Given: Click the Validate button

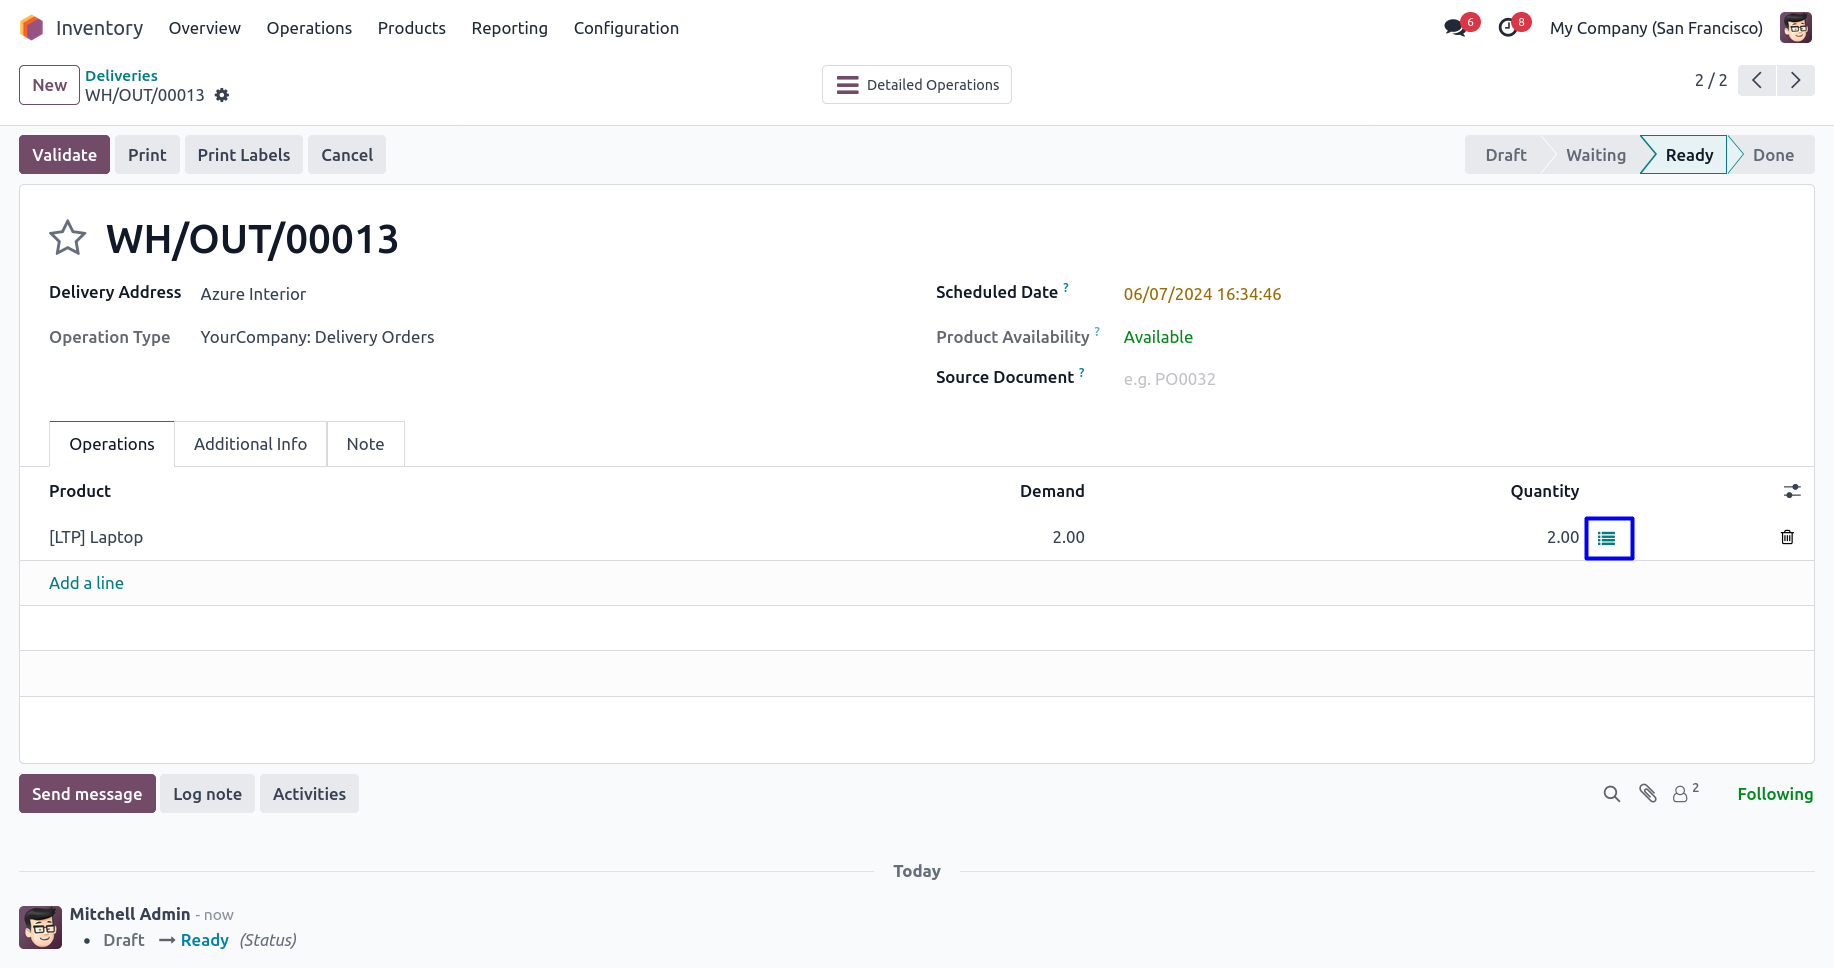Looking at the screenshot, I should tap(64, 155).
